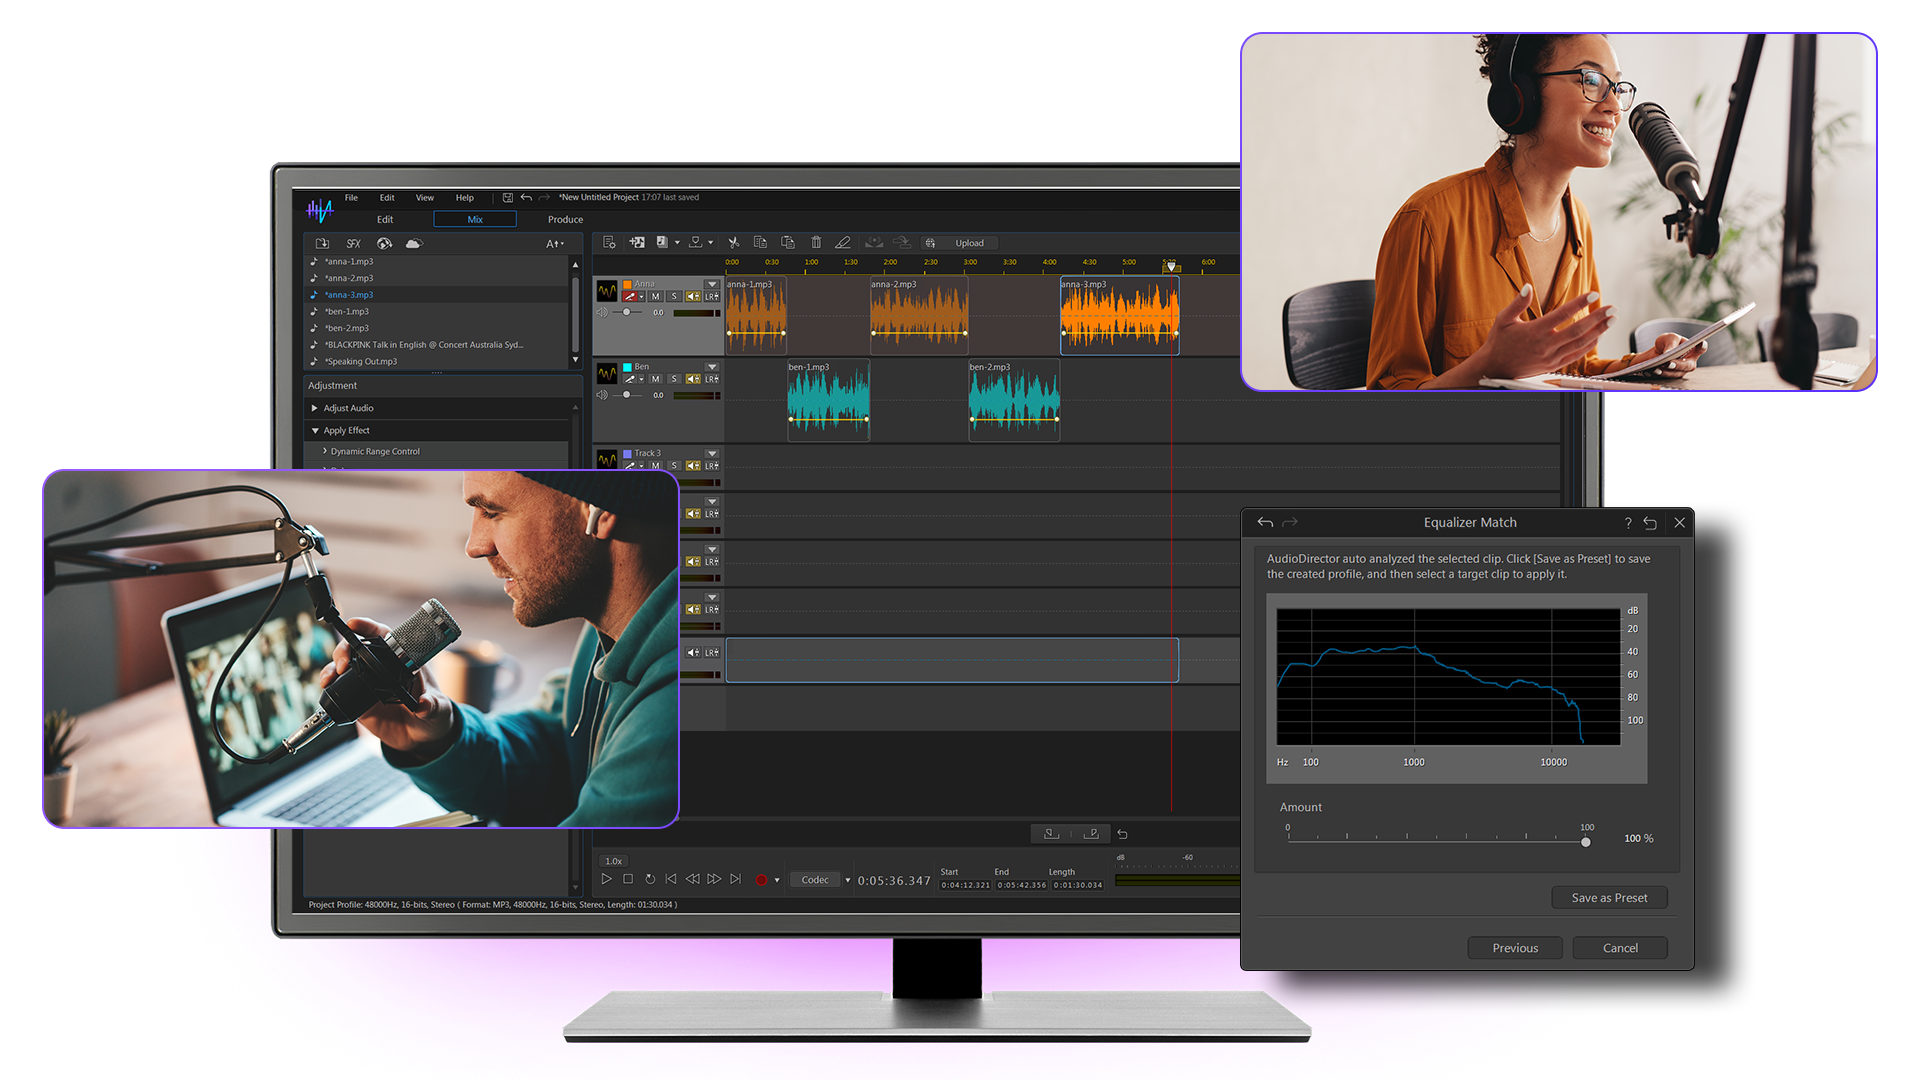The image size is (1920, 1080).
Task: Toggle LR channel setting on Anna track
Action: pos(712,297)
